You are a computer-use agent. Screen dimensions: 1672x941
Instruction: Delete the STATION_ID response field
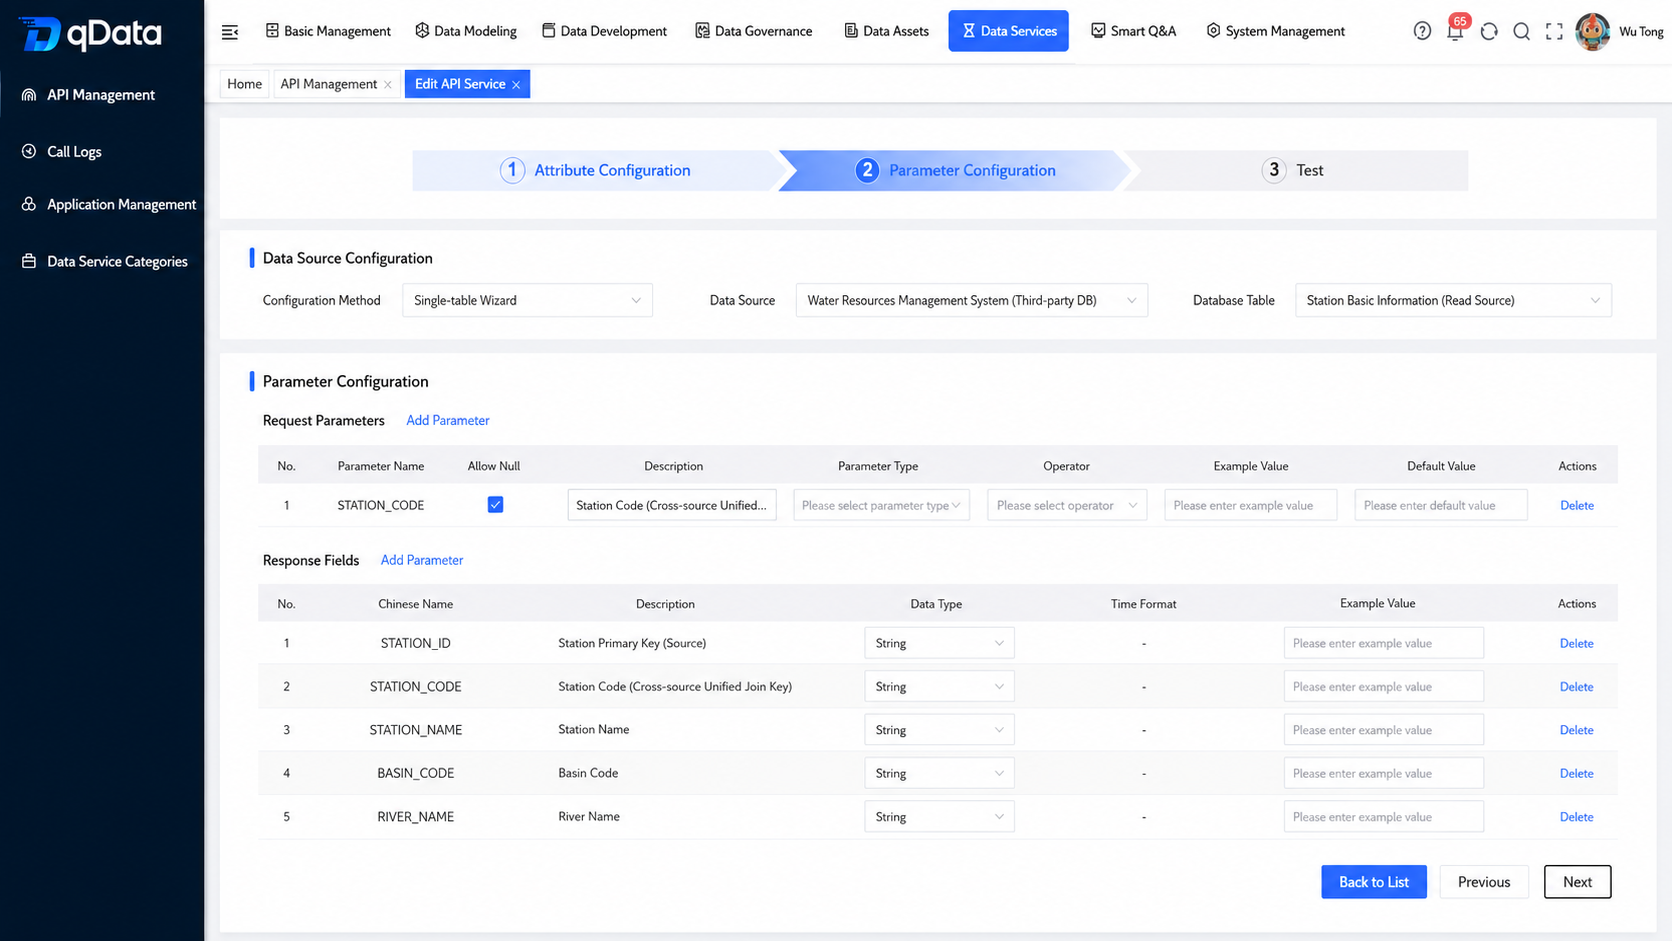click(x=1577, y=643)
